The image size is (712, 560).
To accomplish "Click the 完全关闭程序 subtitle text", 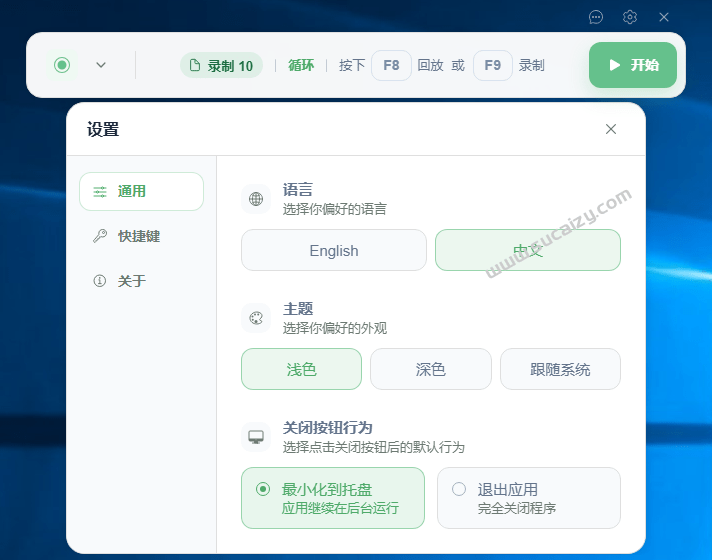I will tap(517, 508).
